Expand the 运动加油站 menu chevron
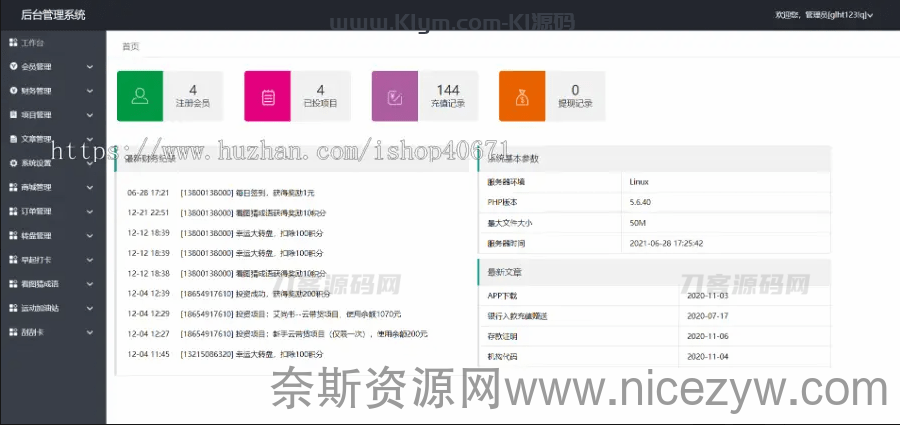900x425 pixels. click(90, 308)
